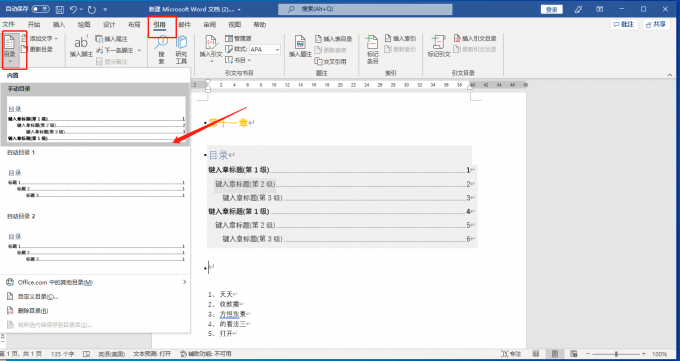Open the 批注 comments pane
Screen dimensions: 680x361
(x=624, y=24)
